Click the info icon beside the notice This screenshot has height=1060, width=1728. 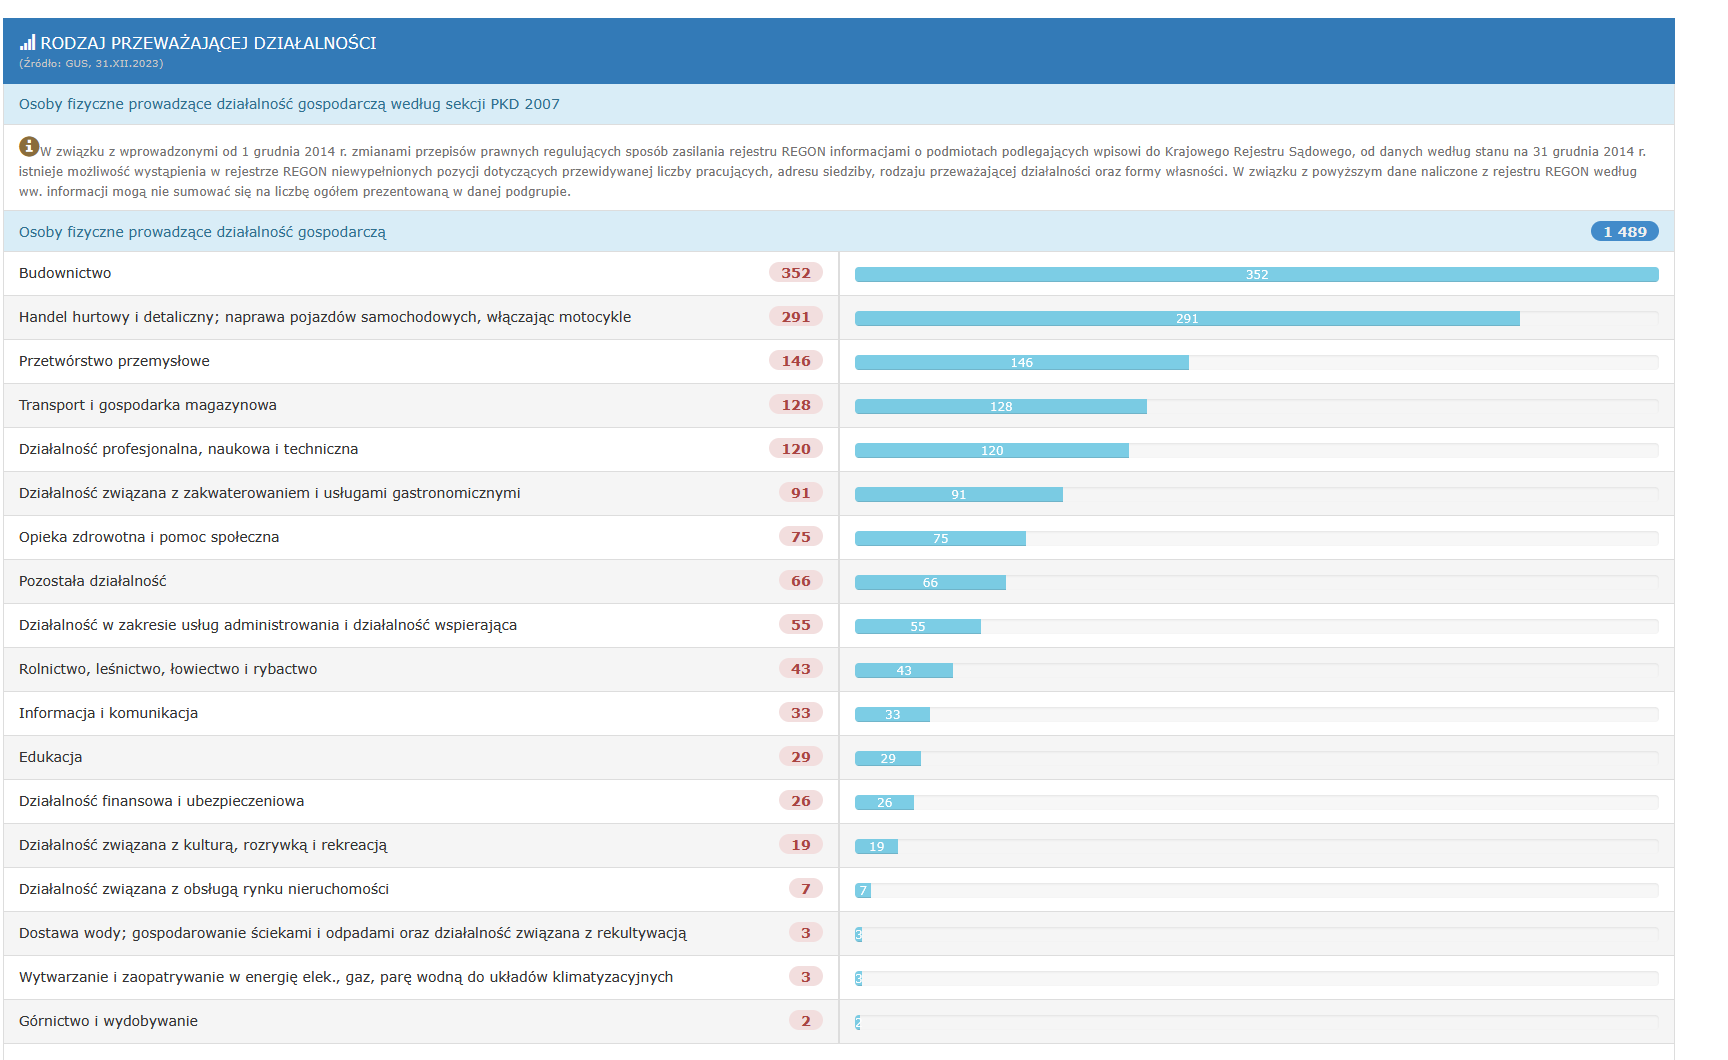pyautogui.click(x=29, y=147)
